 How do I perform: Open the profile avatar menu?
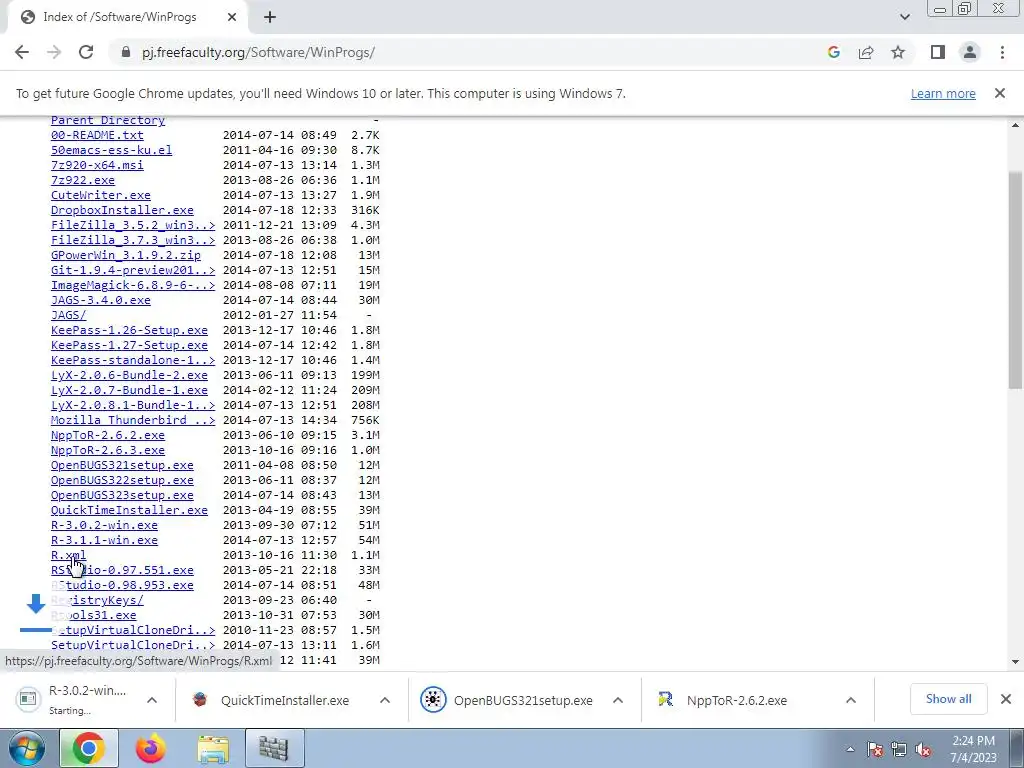coord(970,52)
